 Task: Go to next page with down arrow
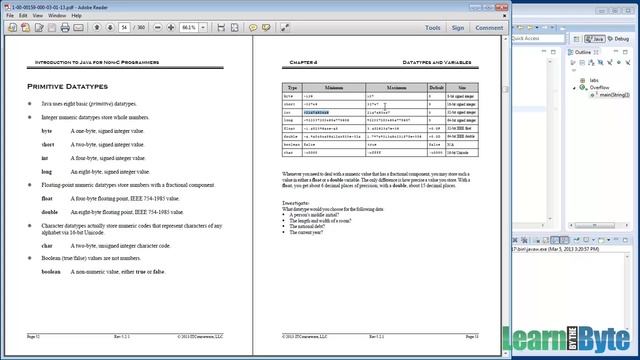coord(110,28)
